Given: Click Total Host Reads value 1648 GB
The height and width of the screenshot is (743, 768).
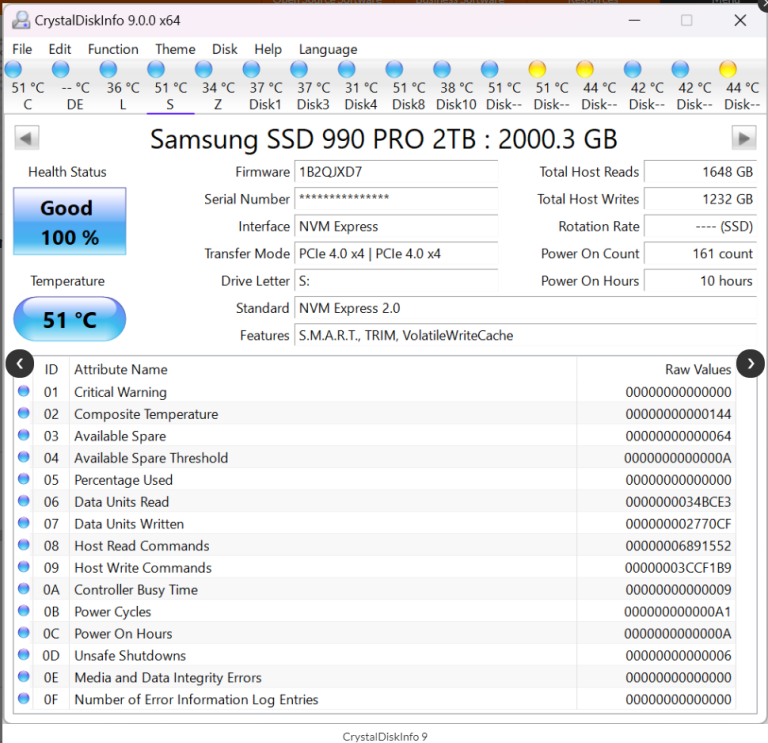Looking at the screenshot, I should pyautogui.click(x=700, y=172).
